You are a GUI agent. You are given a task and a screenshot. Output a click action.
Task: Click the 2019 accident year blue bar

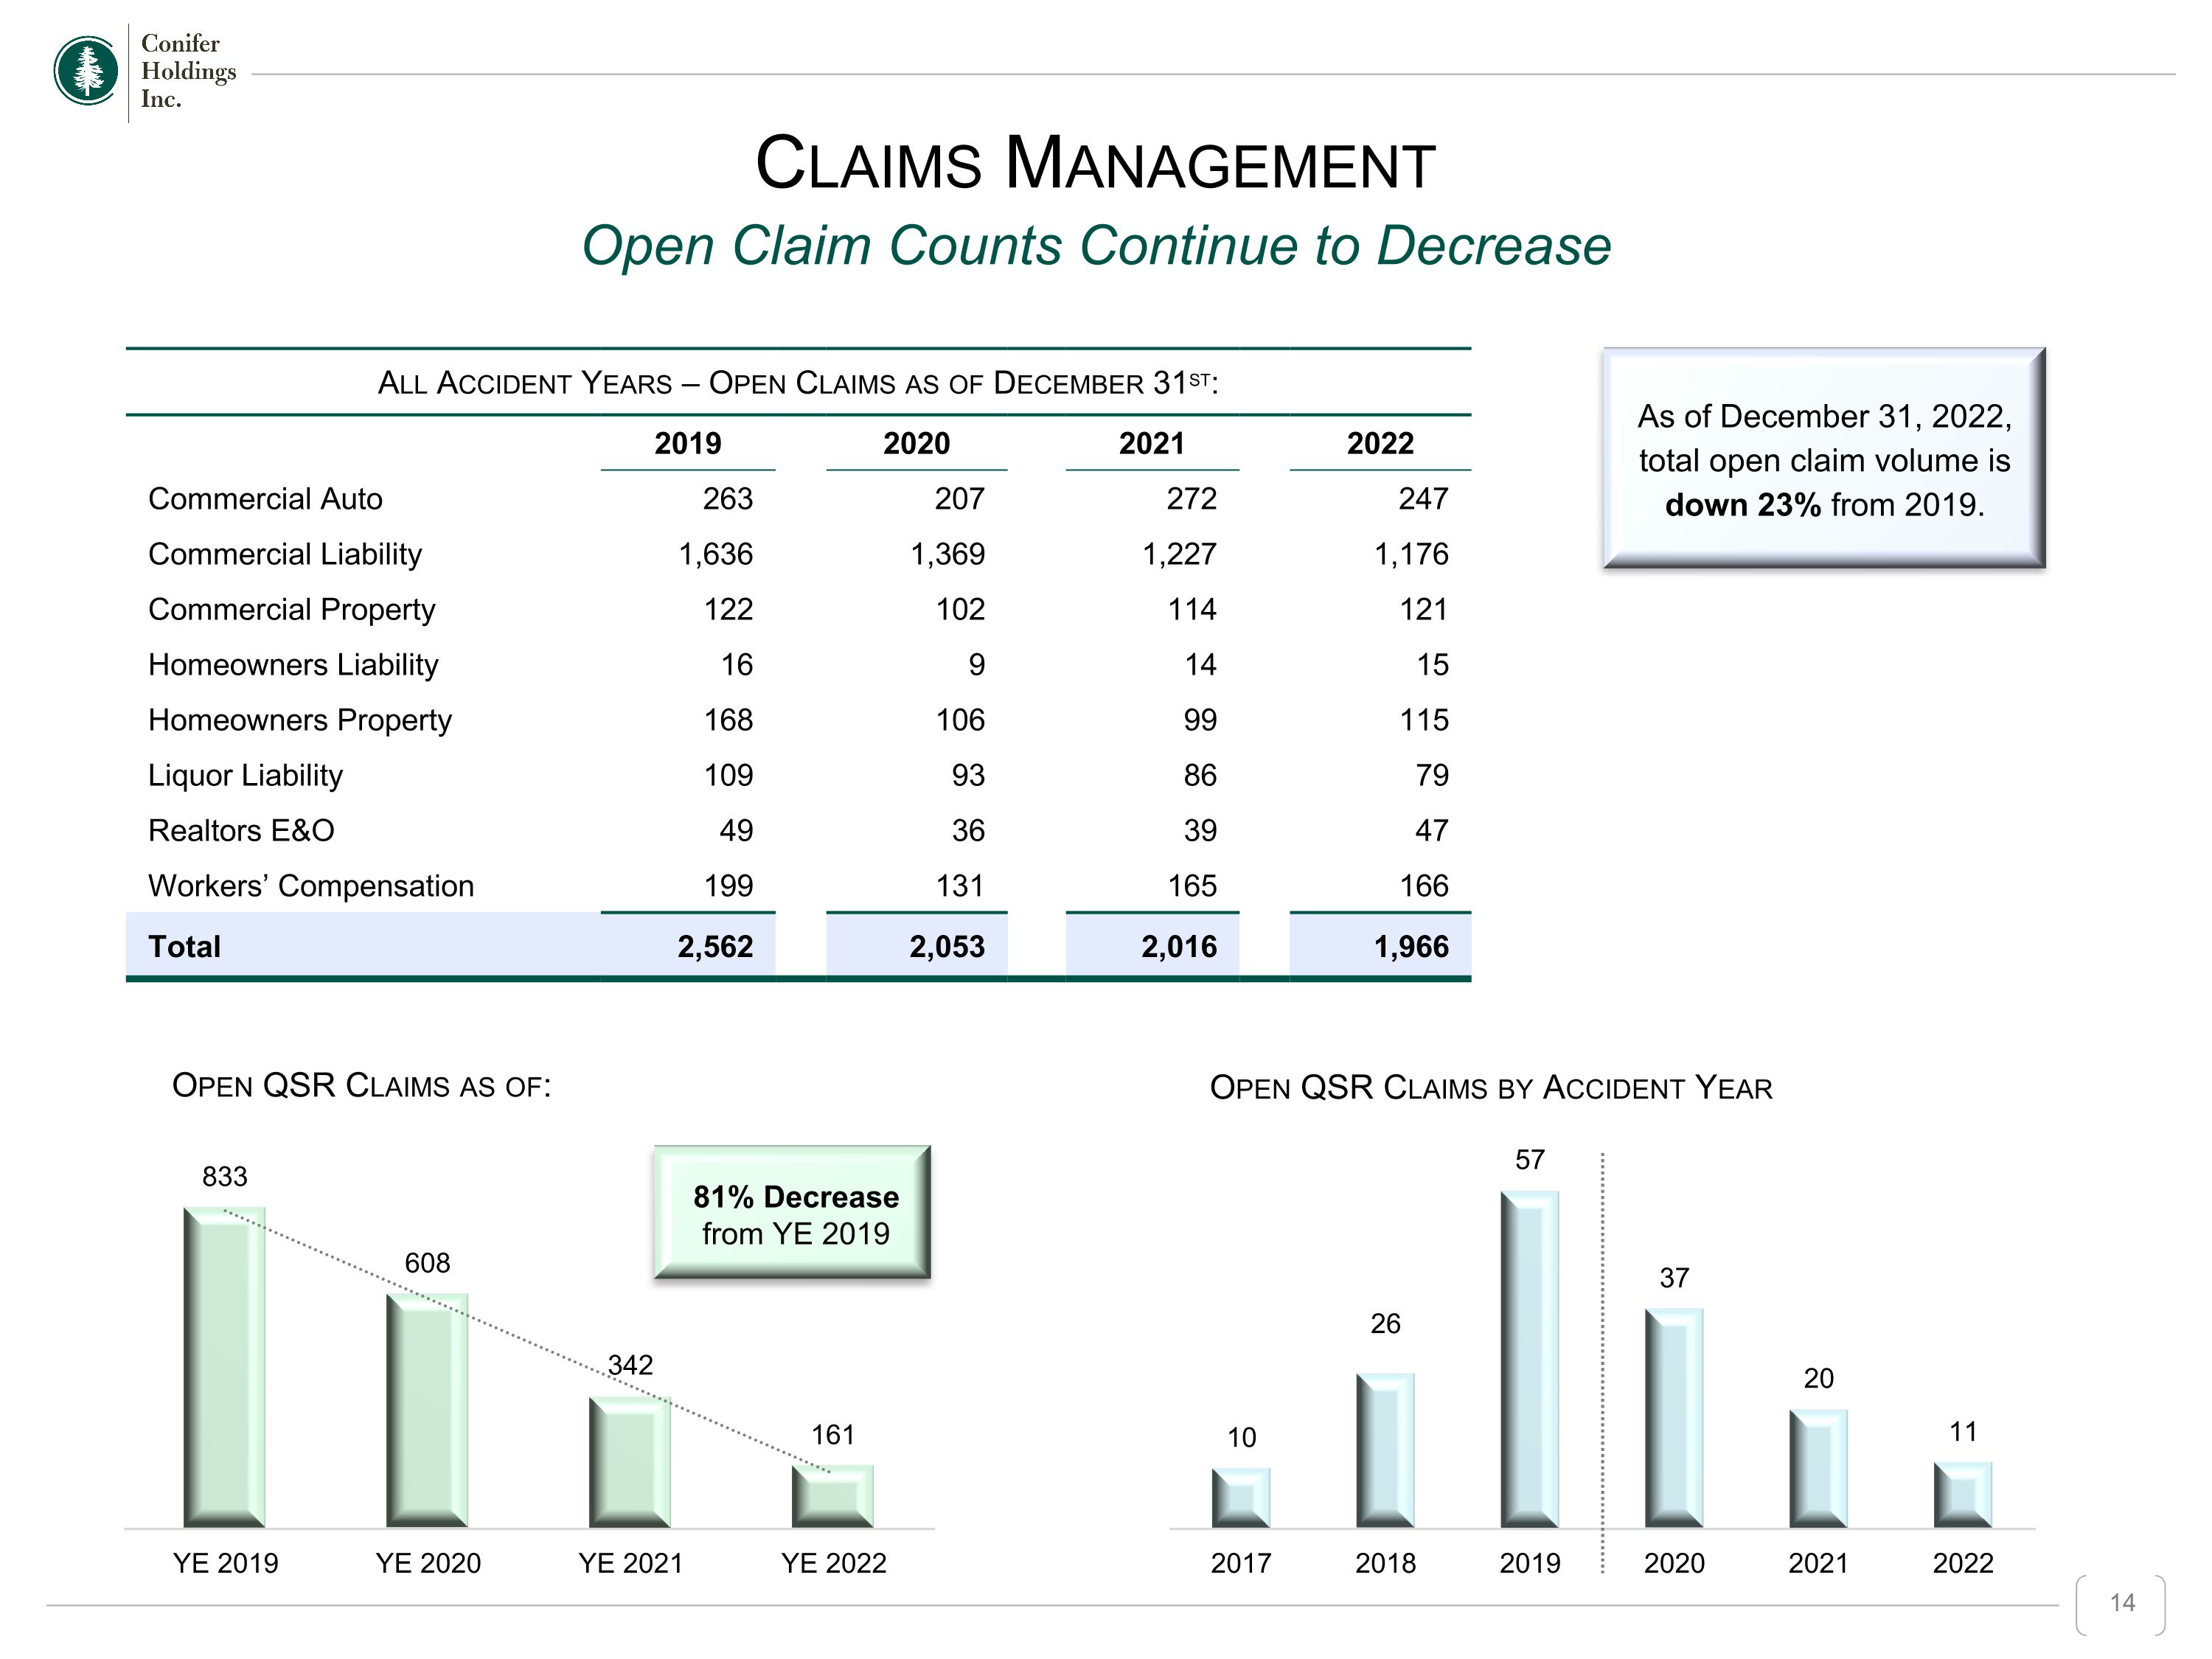click(1529, 1359)
